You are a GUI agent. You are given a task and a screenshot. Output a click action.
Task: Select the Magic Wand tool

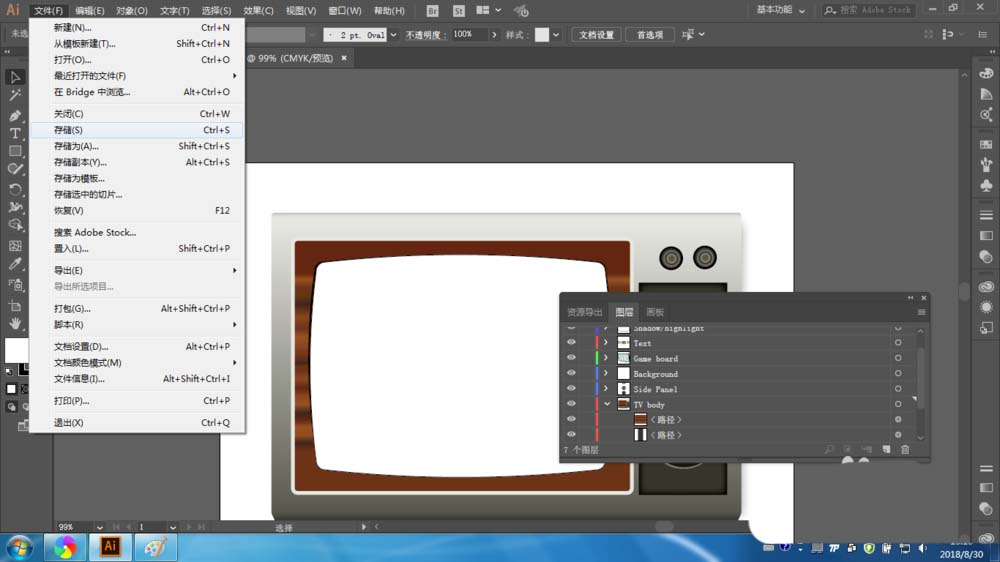click(x=15, y=96)
